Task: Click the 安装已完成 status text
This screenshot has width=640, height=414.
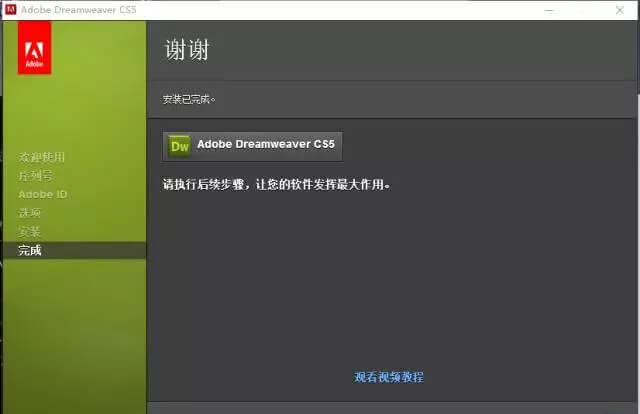Action: tap(189, 99)
